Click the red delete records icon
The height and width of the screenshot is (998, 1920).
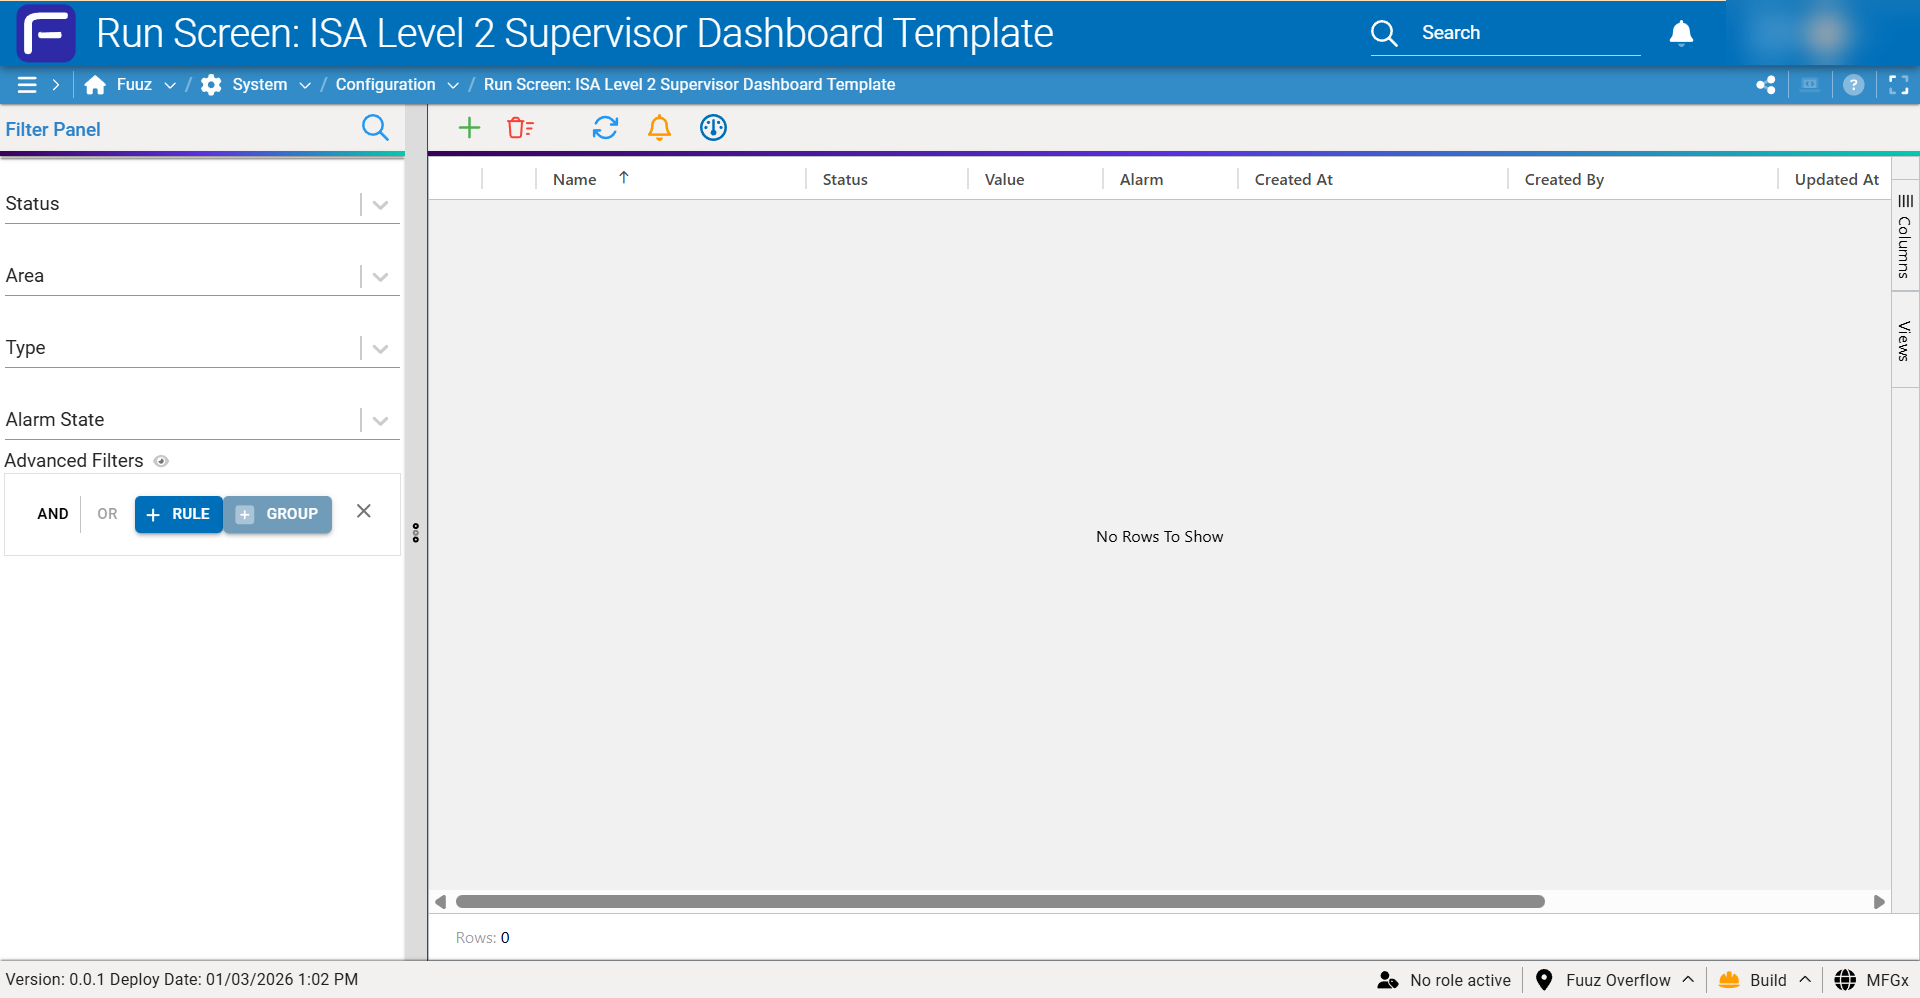pyautogui.click(x=520, y=128)
